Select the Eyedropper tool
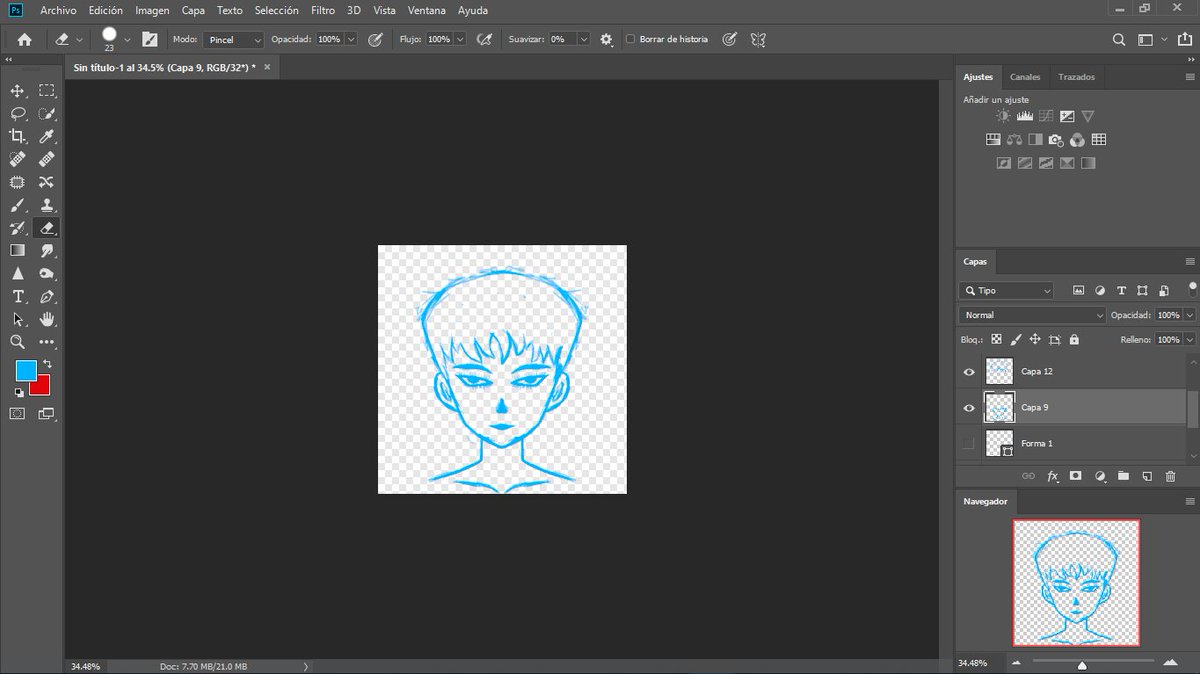This screenshot has height=674, width=1200. coord(46,137)
